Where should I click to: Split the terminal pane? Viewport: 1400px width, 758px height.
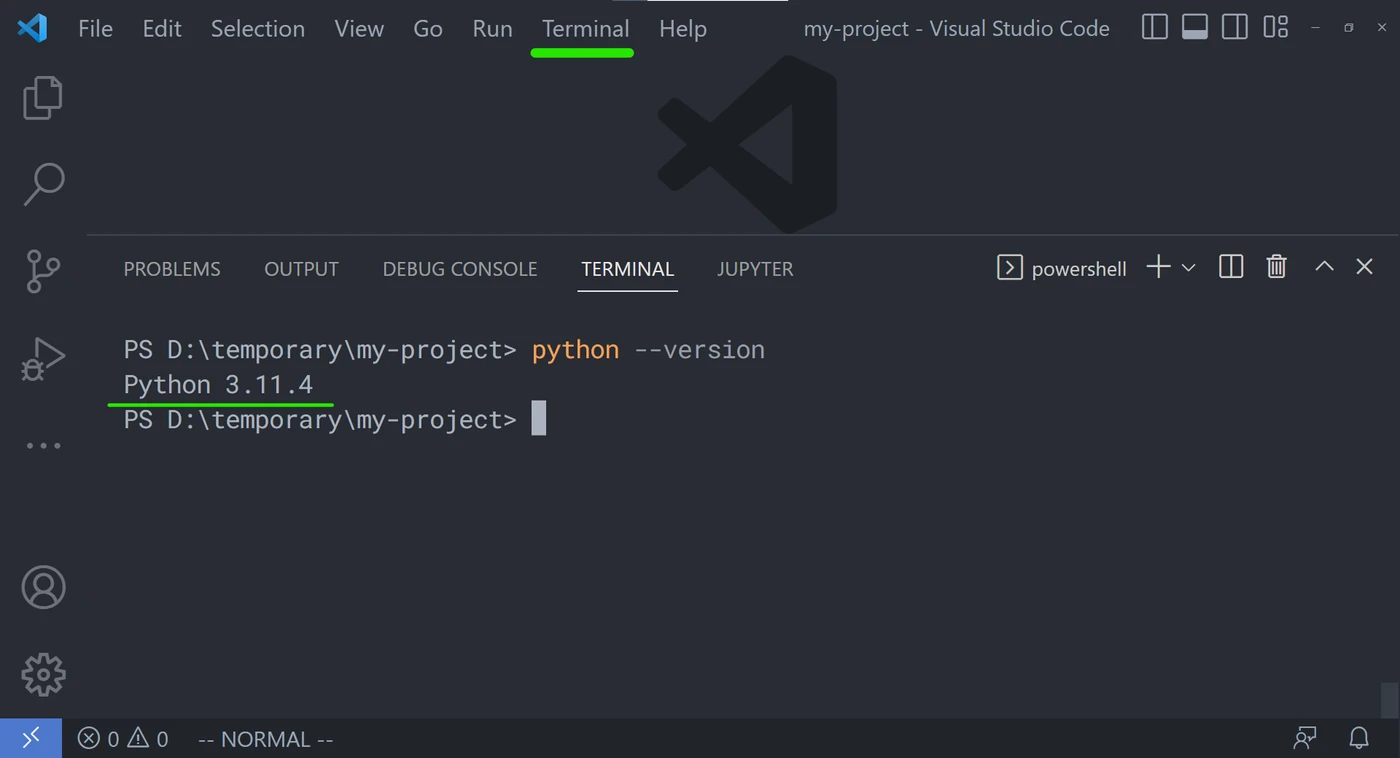1231,267
